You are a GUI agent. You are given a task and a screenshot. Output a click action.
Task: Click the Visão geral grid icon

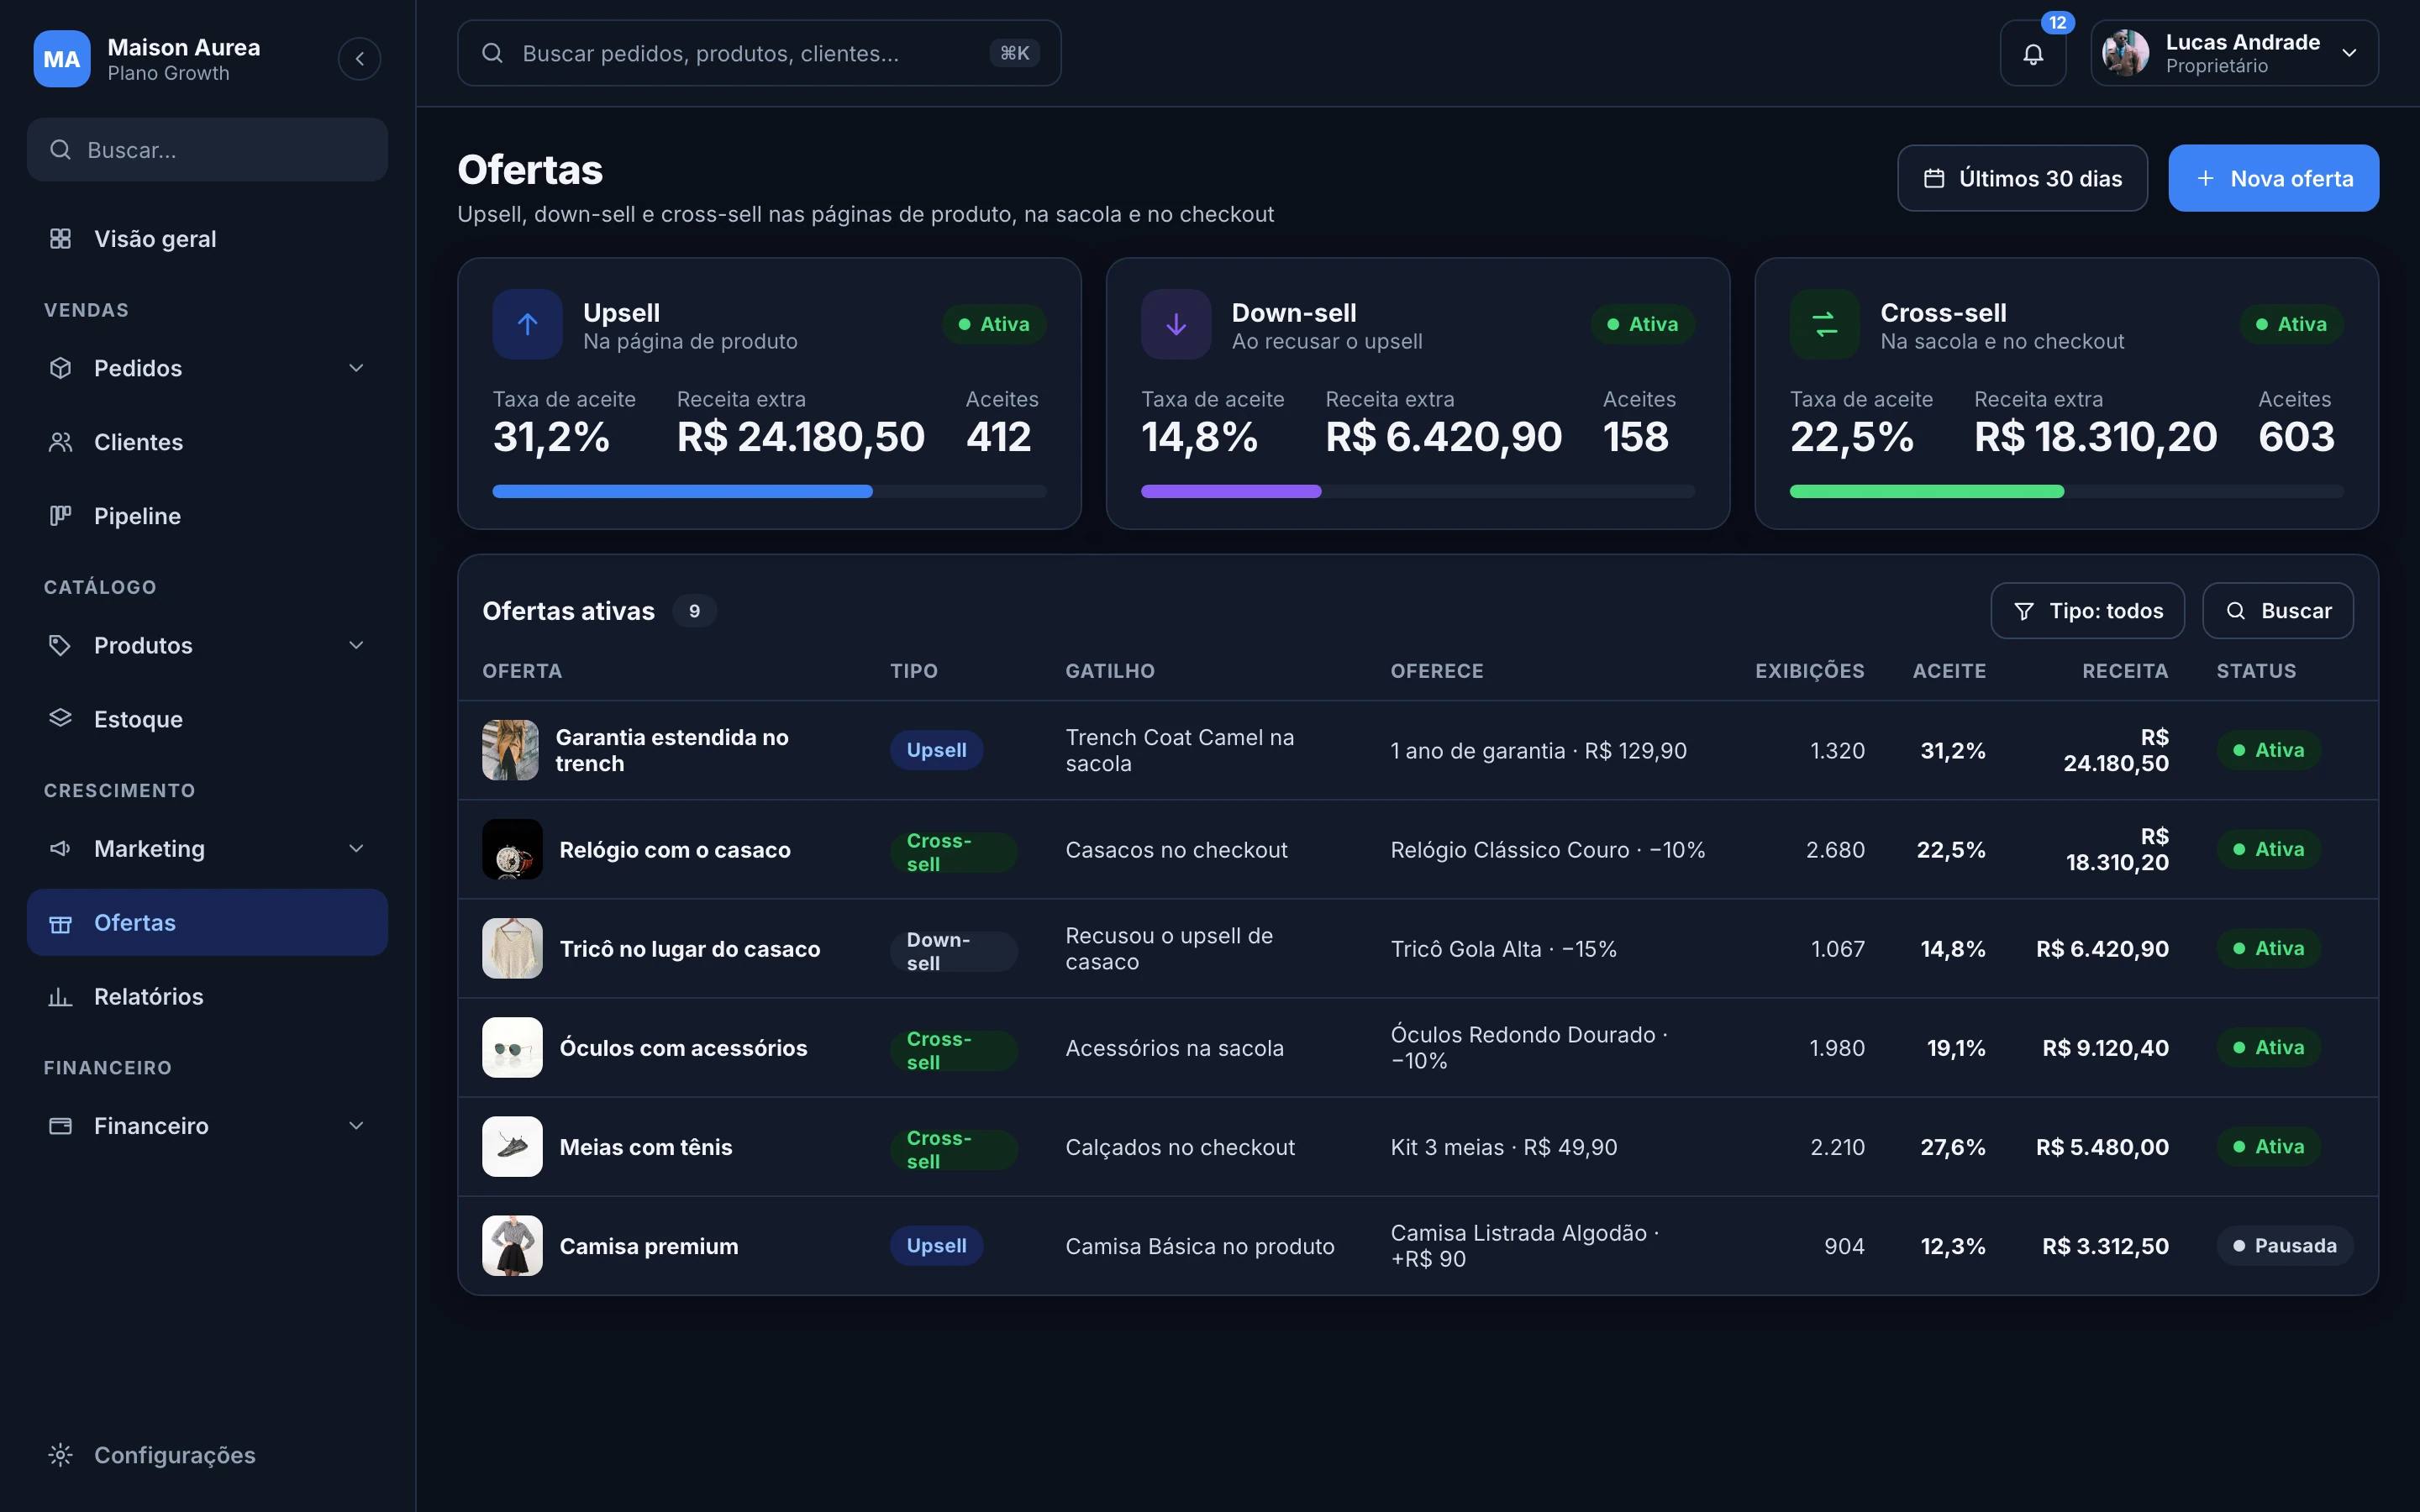pos(60,239)
